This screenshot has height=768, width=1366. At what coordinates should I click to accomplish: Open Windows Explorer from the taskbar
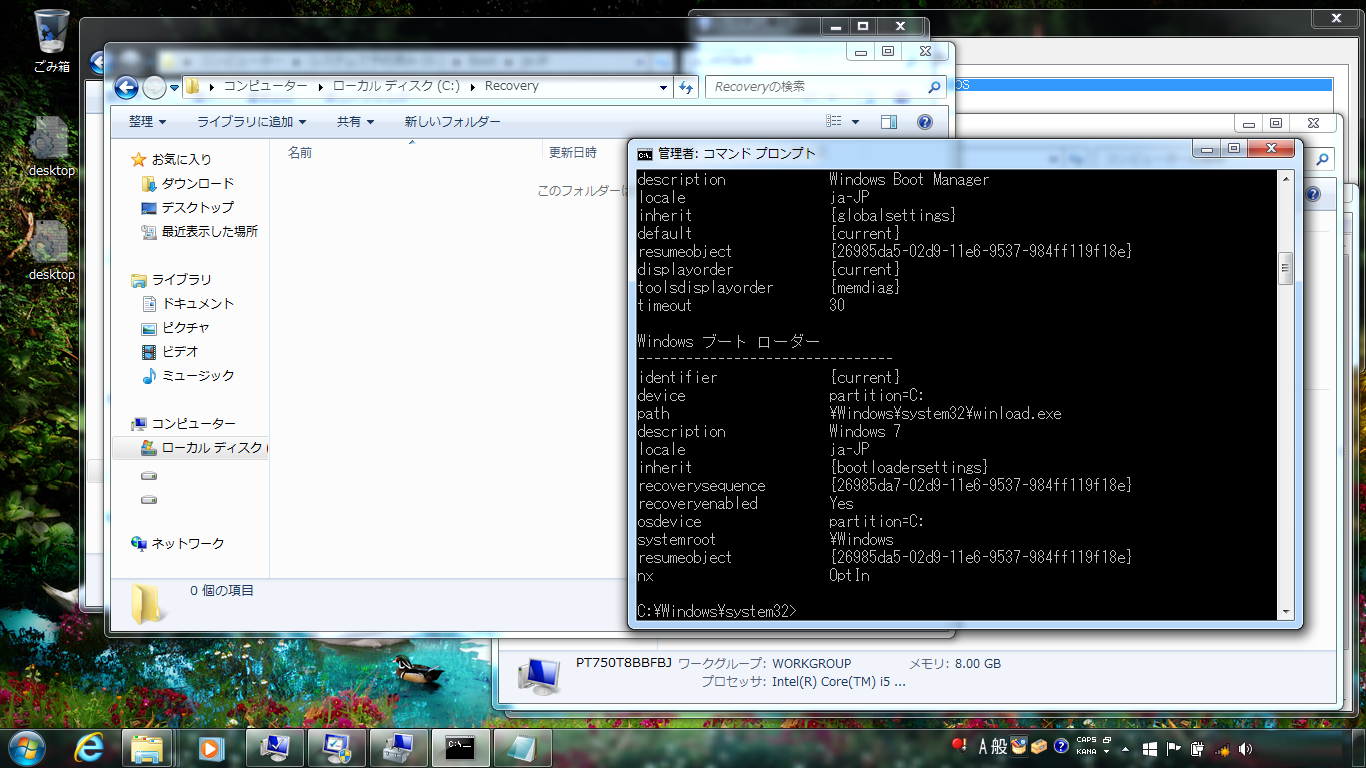tap(148, 747)
